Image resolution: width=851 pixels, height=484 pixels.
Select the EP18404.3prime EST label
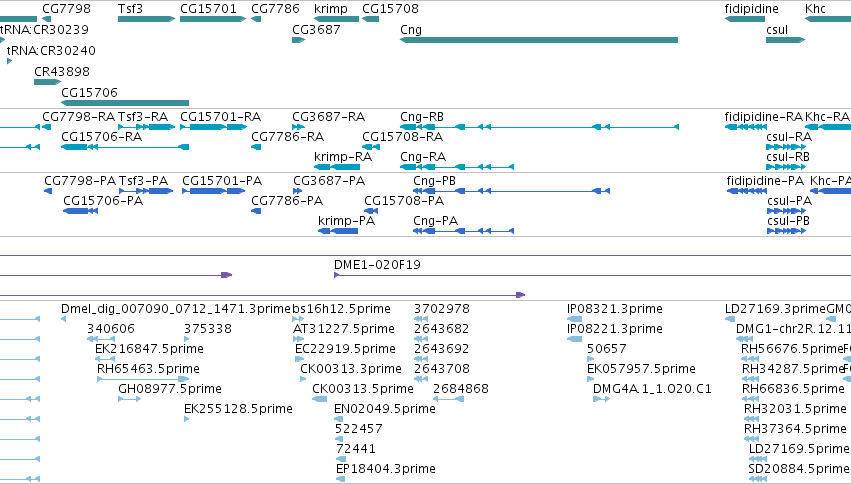click(x=386, y=469)
